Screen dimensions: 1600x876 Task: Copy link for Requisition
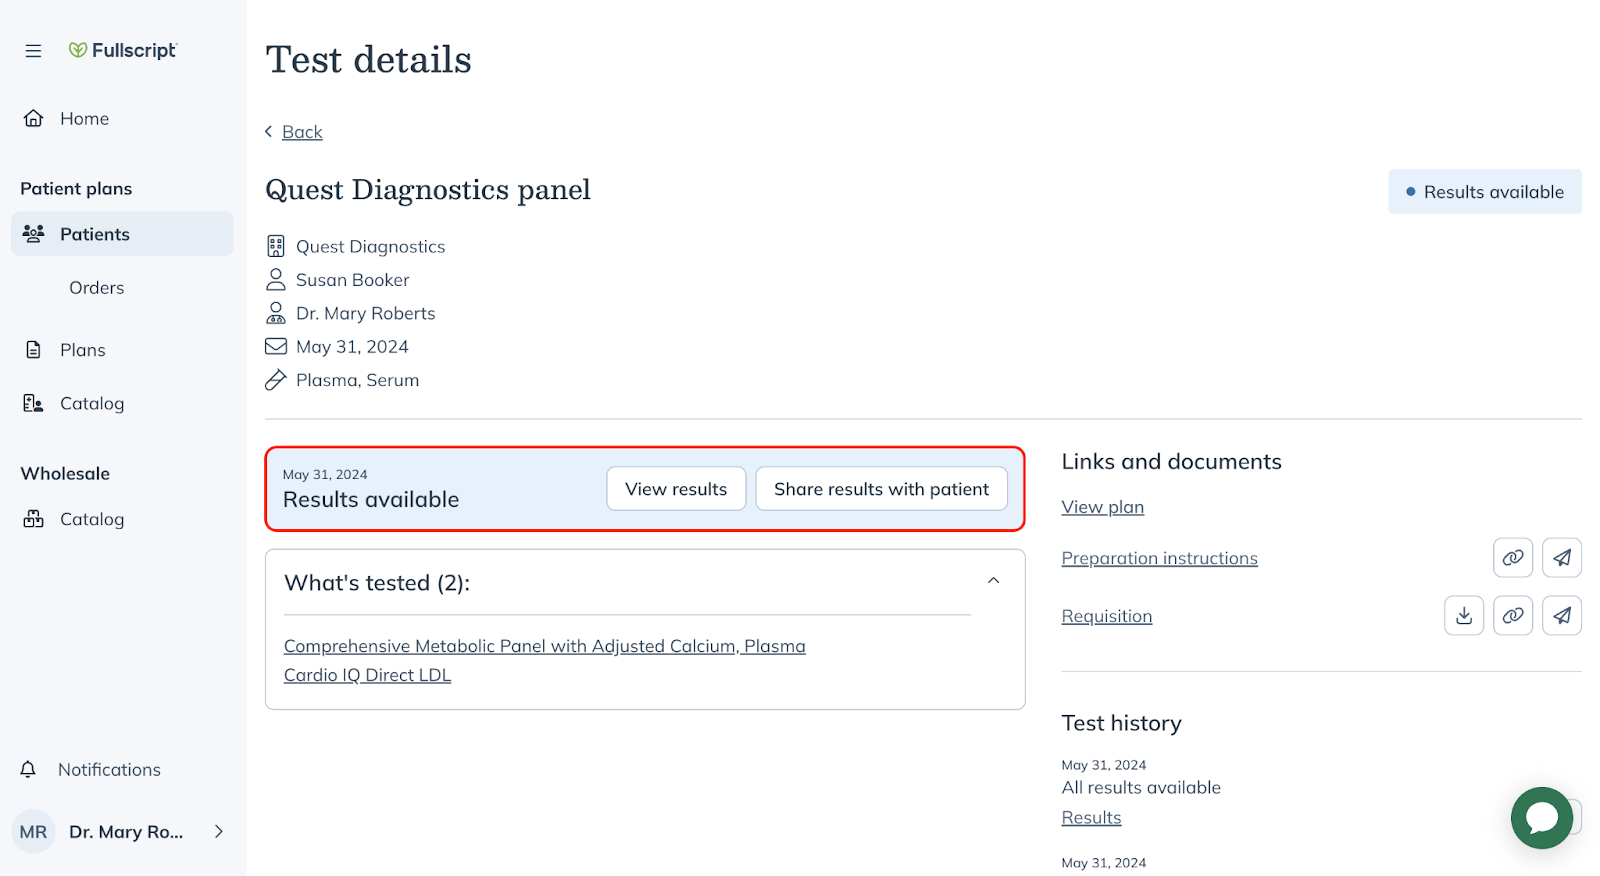click(1512, 616)
